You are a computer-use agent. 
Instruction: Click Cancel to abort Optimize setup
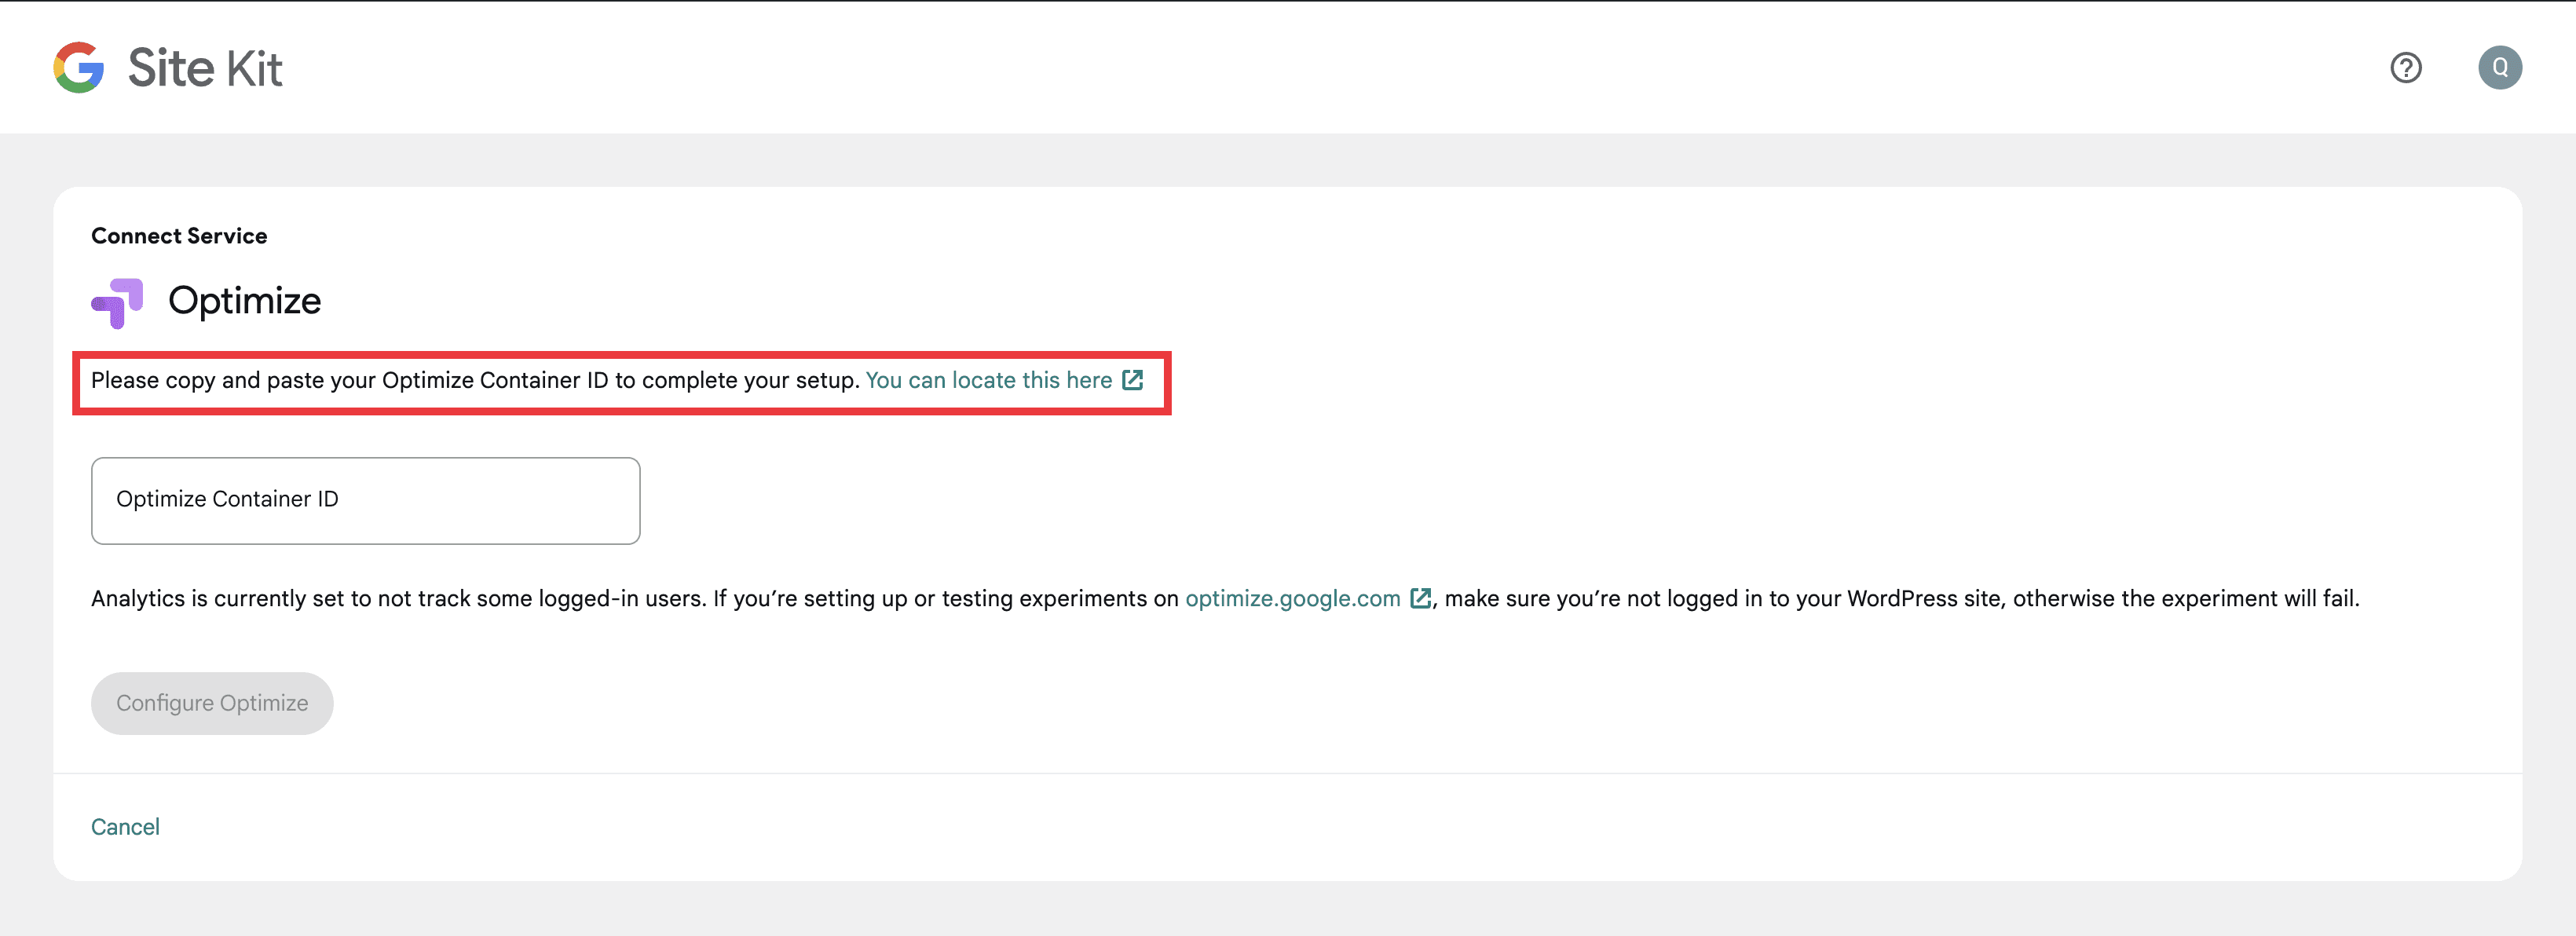tap(125, 826)
